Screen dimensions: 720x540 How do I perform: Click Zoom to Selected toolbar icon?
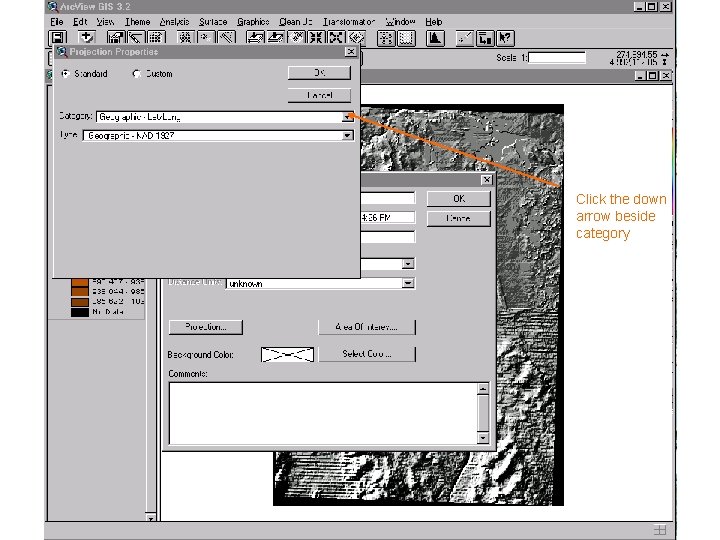[x=296, y=38]
